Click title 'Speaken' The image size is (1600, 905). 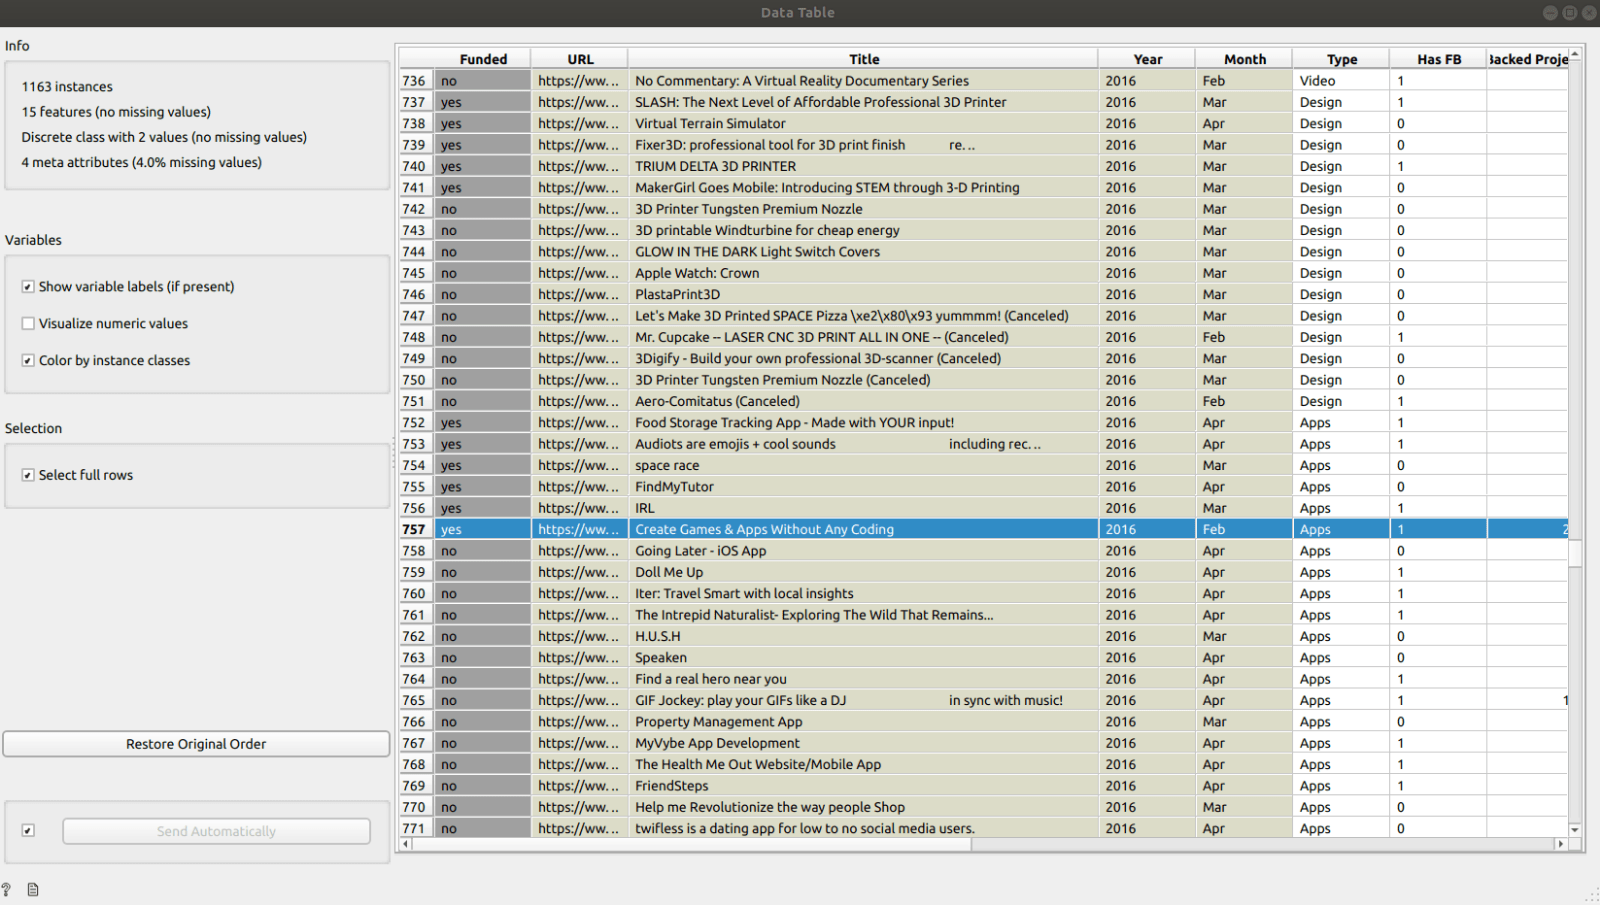[x=661, y=658]
